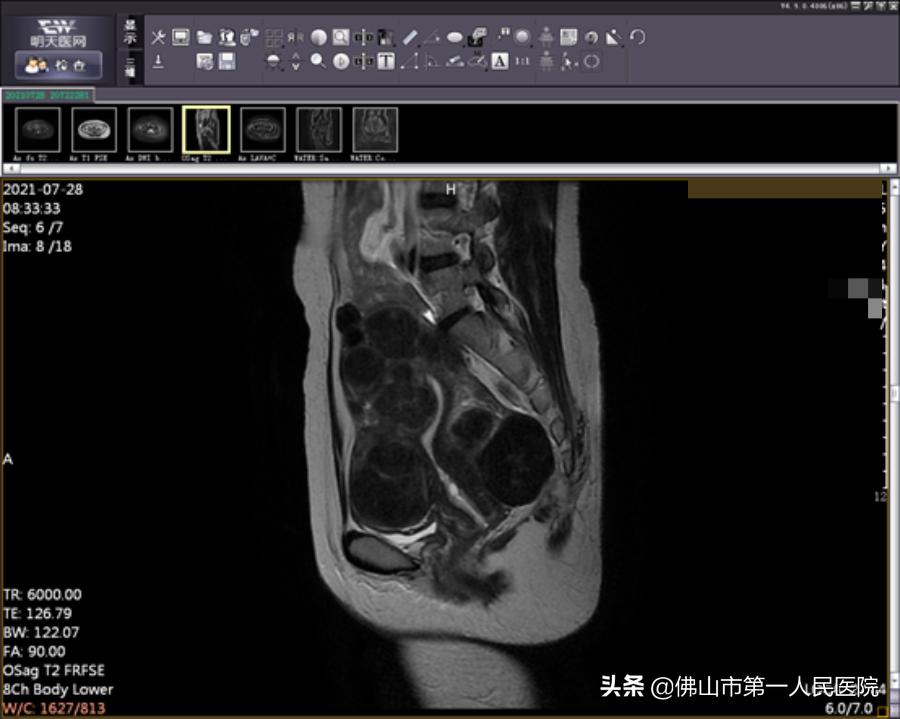Select the 显示 vertical tab
Image resolution: width=900 pixels, height=719 pixels.
[x=131, y=32]
